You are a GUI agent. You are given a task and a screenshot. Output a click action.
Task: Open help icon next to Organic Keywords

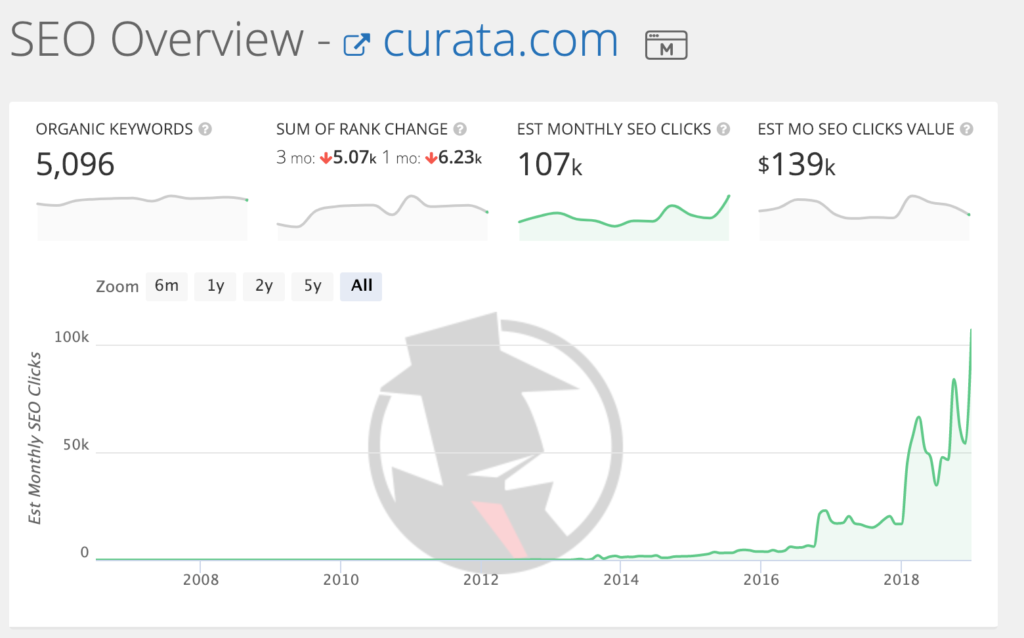[205, 129]
